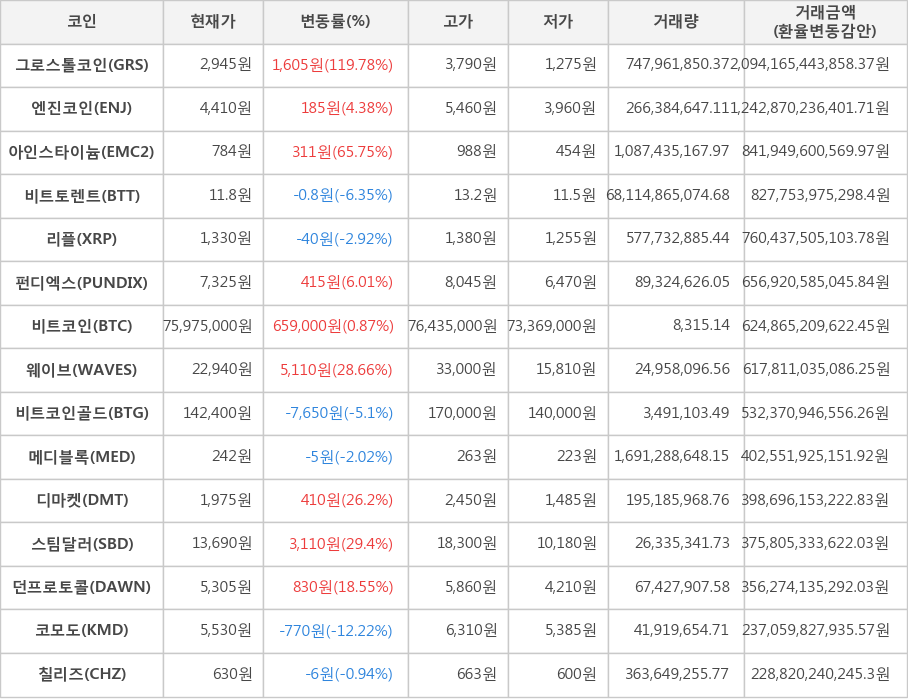Click the 펀디엑스(PUNDIX) coin name
Viewport: 908px width, 700px height.
[x=82, y=283]
